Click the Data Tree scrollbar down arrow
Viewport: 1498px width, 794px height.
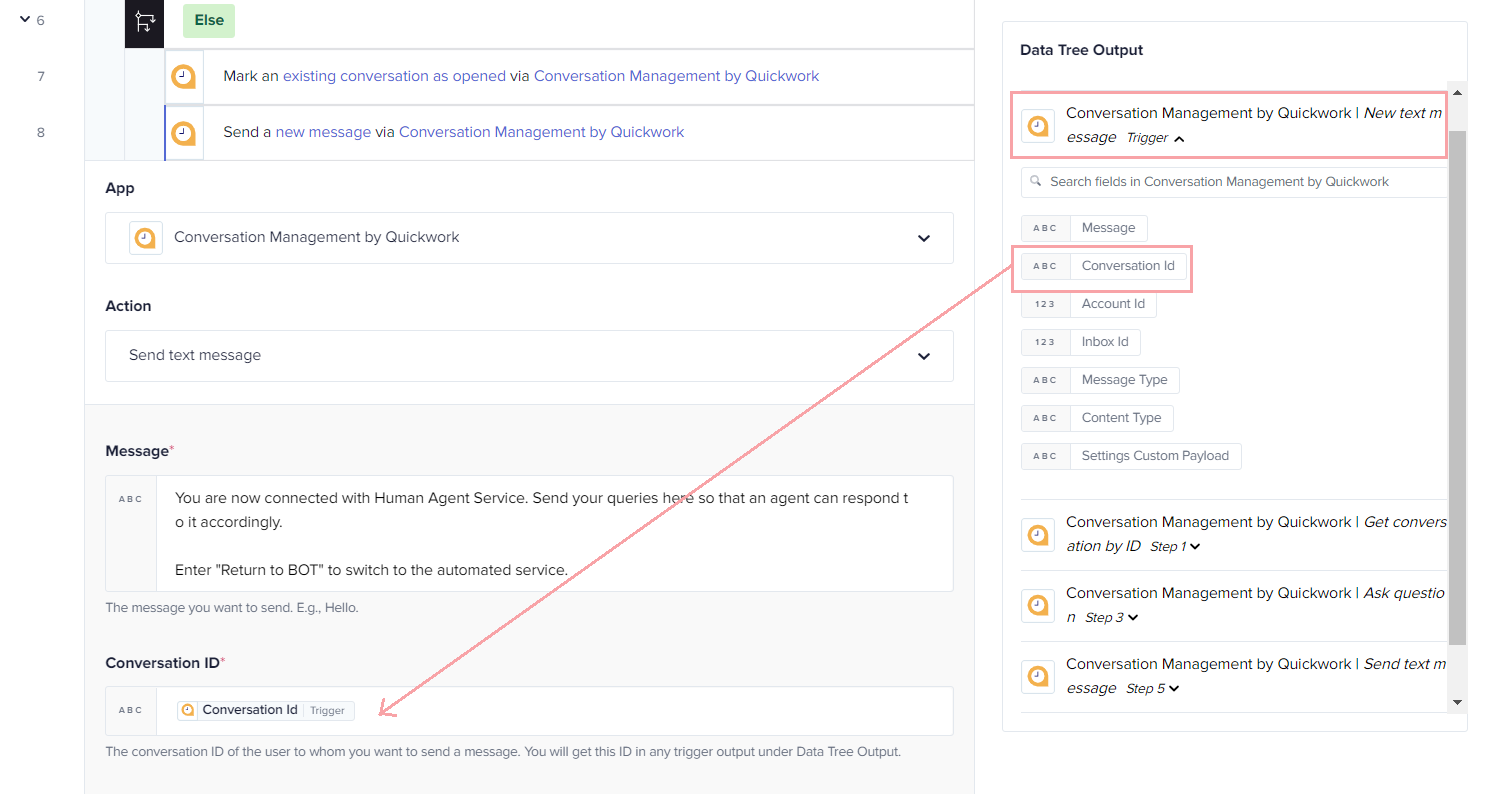tap(1457, 703)
